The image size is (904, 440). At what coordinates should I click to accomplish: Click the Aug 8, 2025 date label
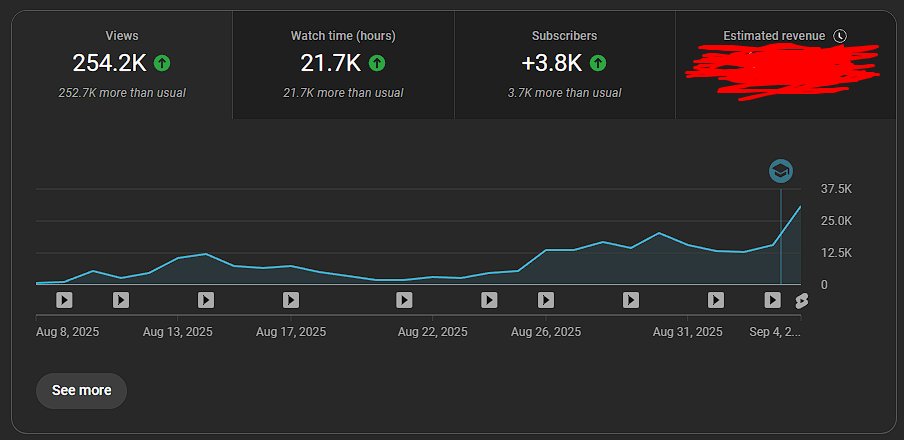coord(67,332)
